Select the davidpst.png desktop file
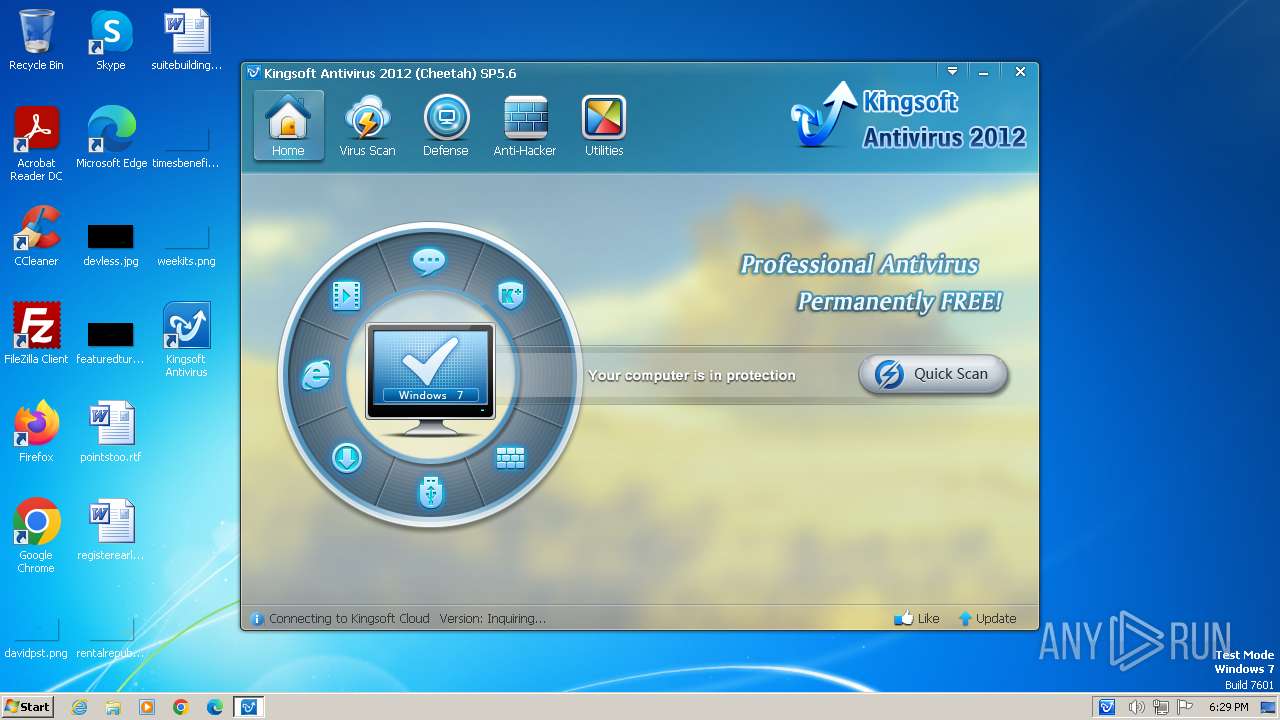Screen dimensions: 1280x720 point(36,637)
